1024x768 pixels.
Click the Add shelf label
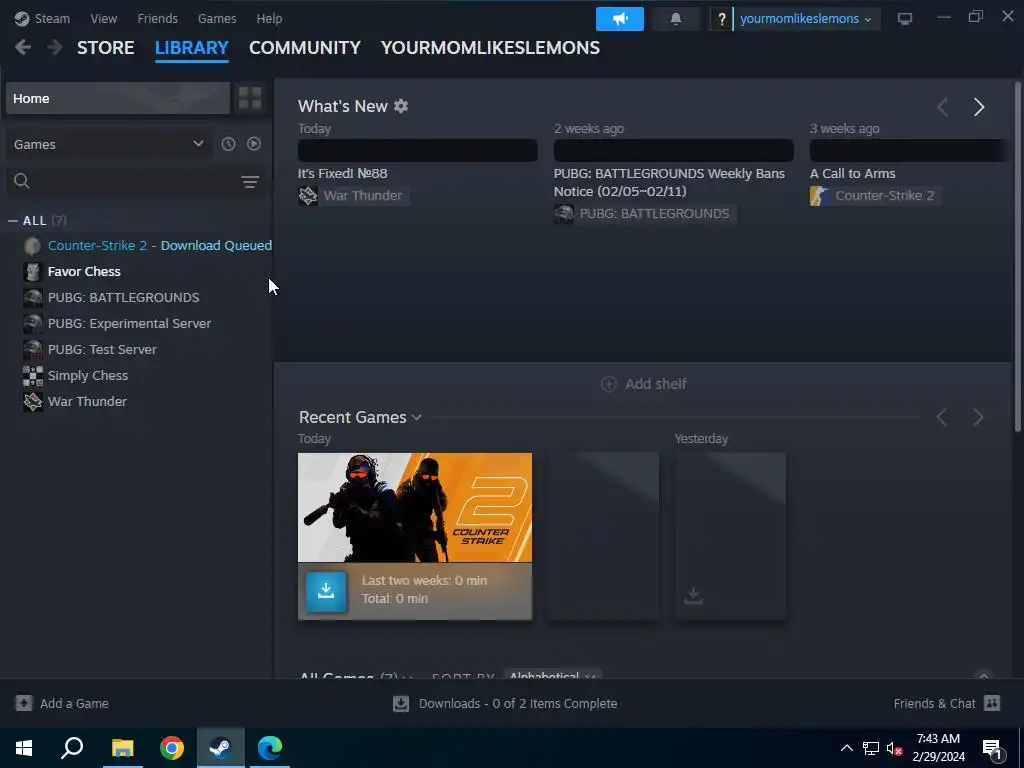(x=656, y=384)
